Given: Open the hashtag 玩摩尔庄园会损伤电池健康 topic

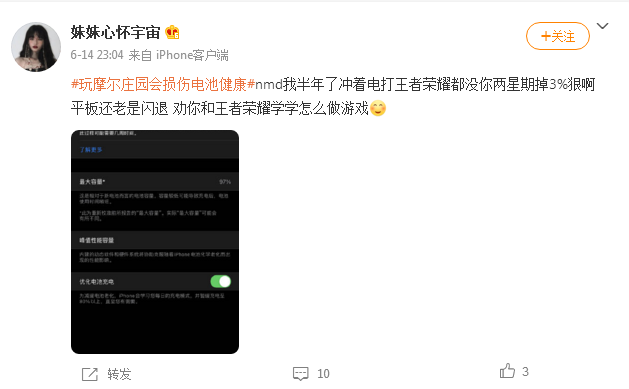Looking at the screenshot, I should pyautogui.click(x=163, y=85).
